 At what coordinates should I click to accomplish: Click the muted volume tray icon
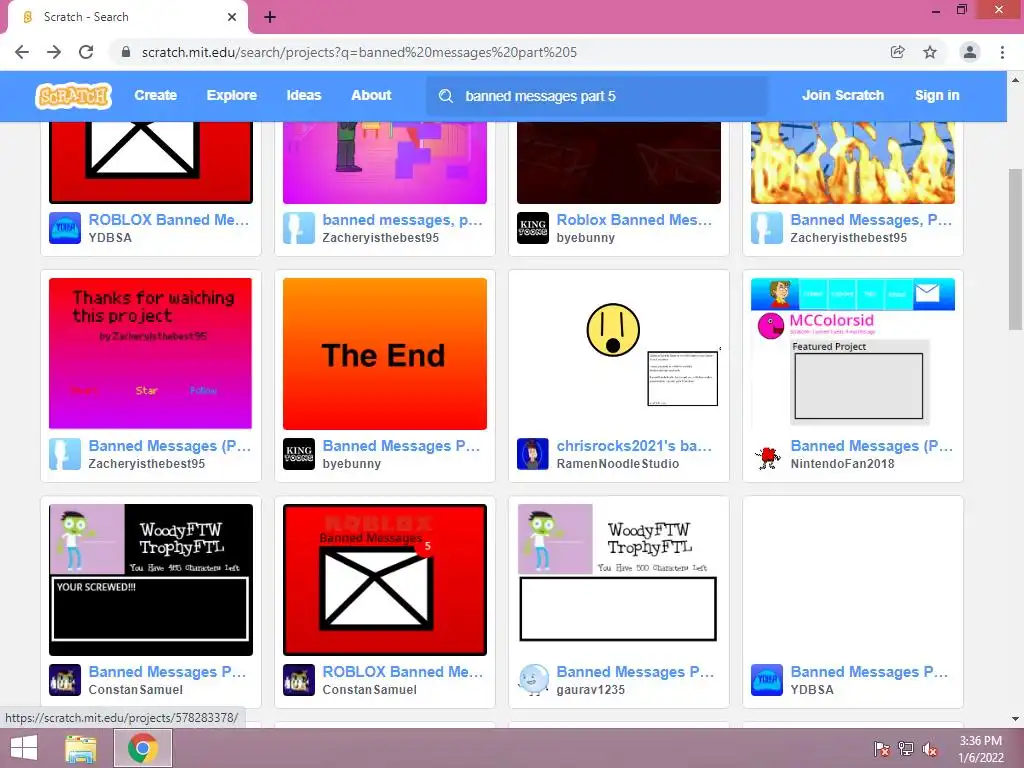point(930,748)
